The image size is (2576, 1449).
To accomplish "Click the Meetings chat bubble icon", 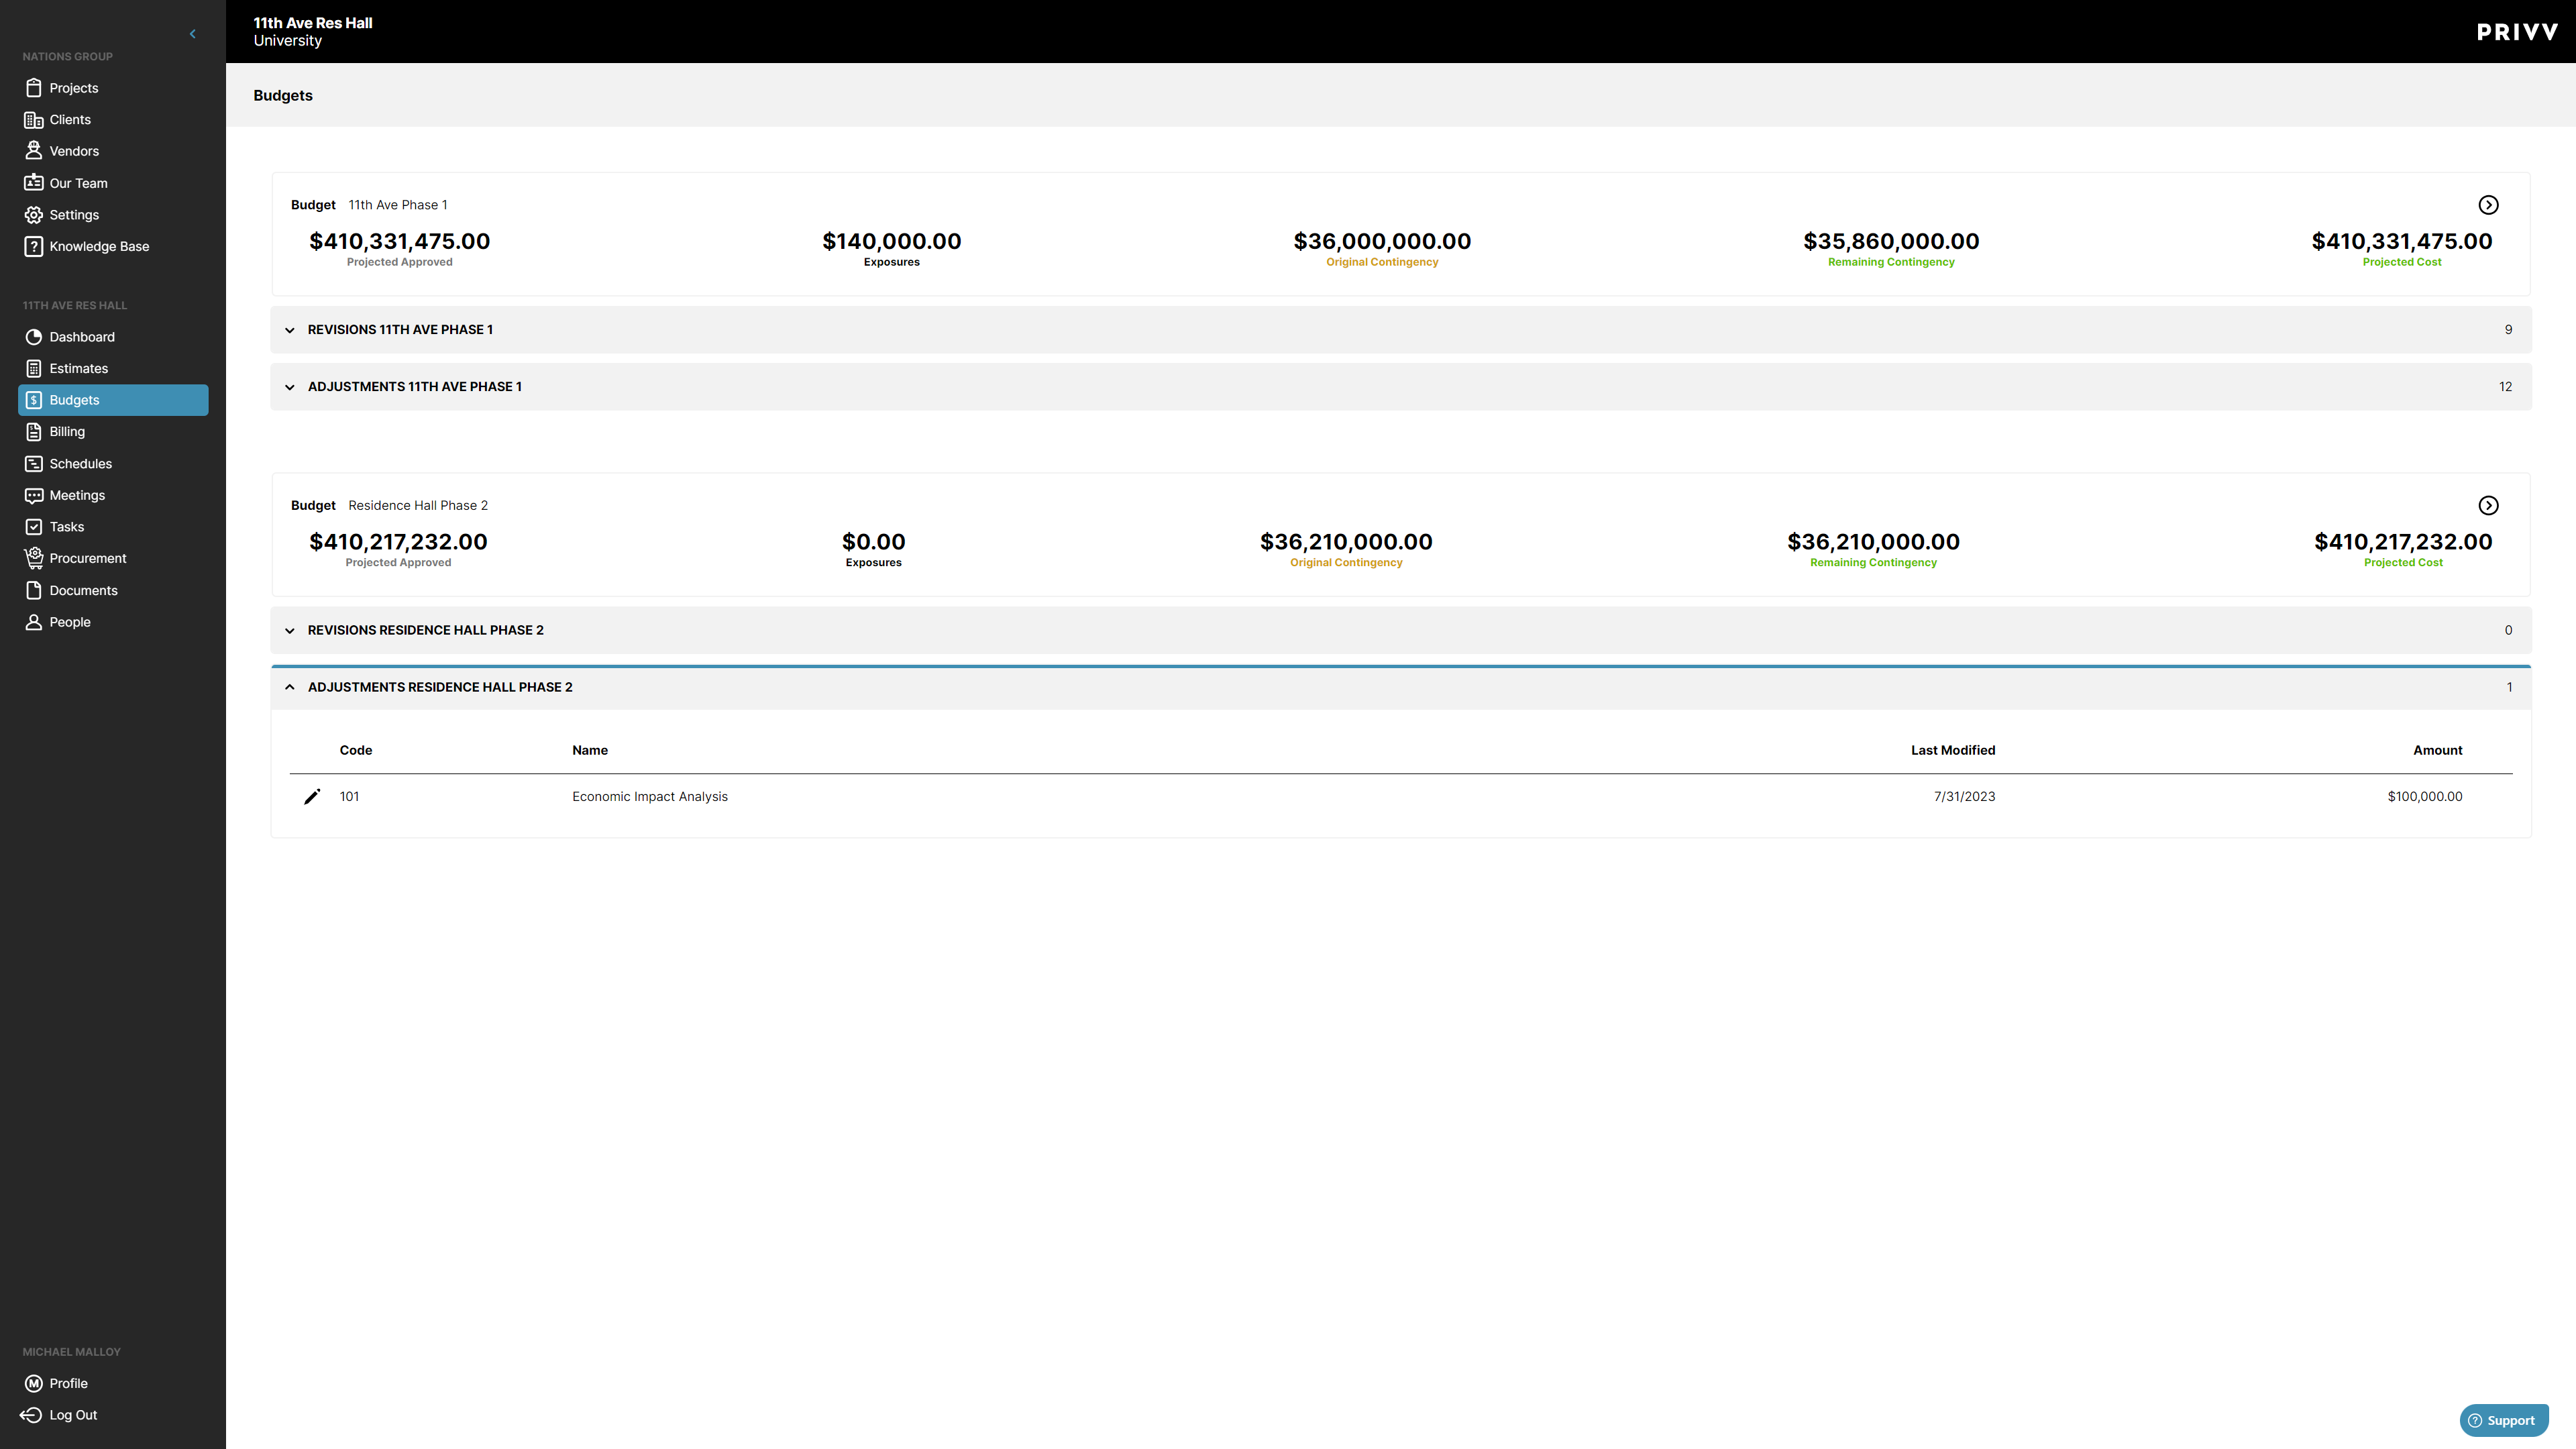I will pyautogui.click(x=34, y=496).
